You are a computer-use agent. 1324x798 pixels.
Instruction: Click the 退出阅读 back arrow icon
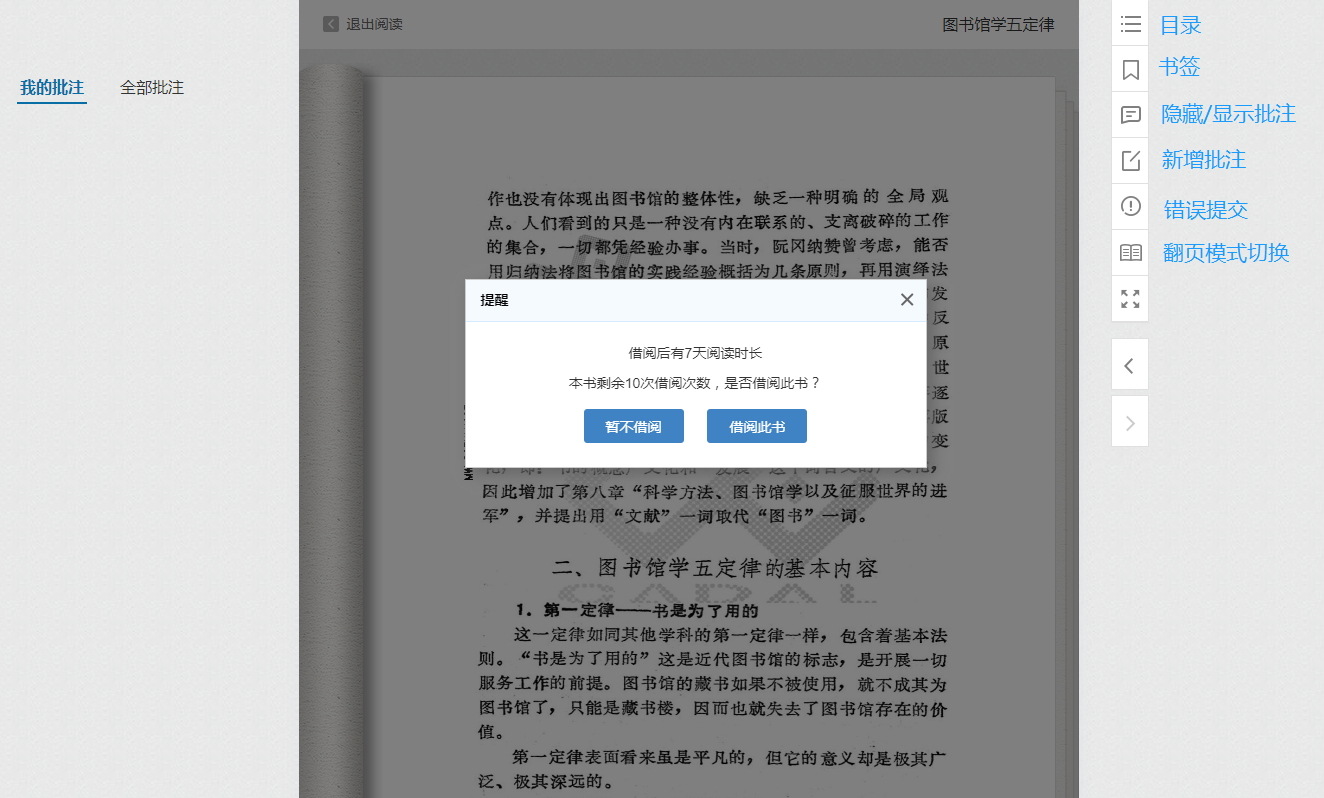pyautogui.click(x=331, y=24)
